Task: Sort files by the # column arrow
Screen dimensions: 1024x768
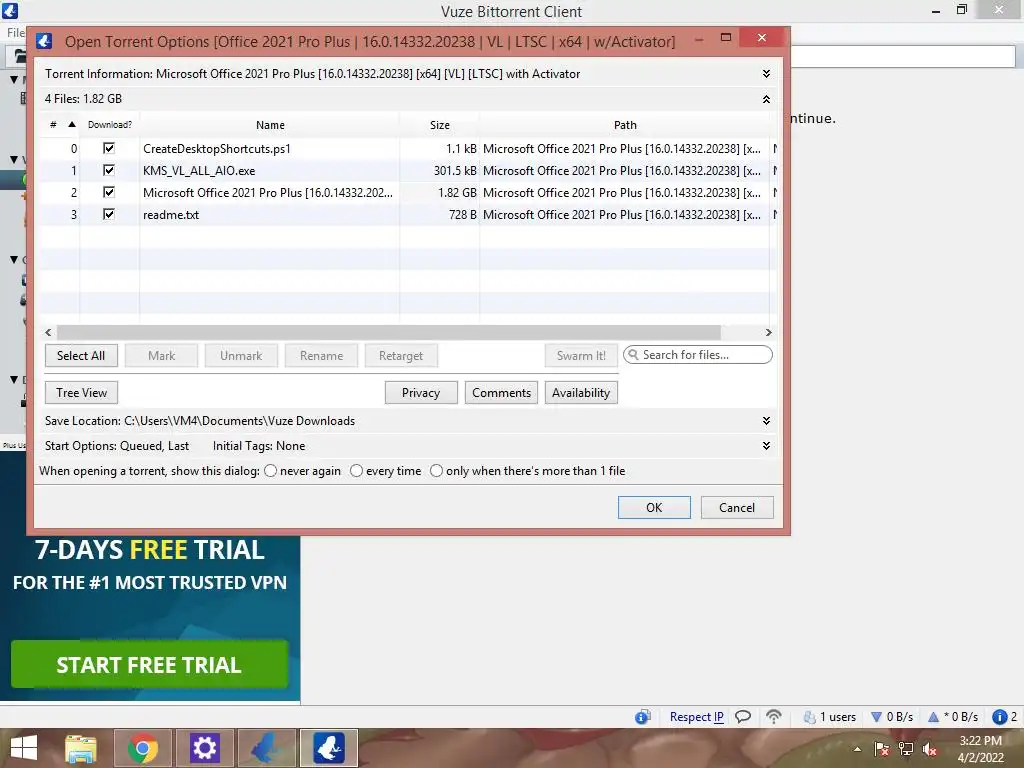Action: [x=72, y=124]
